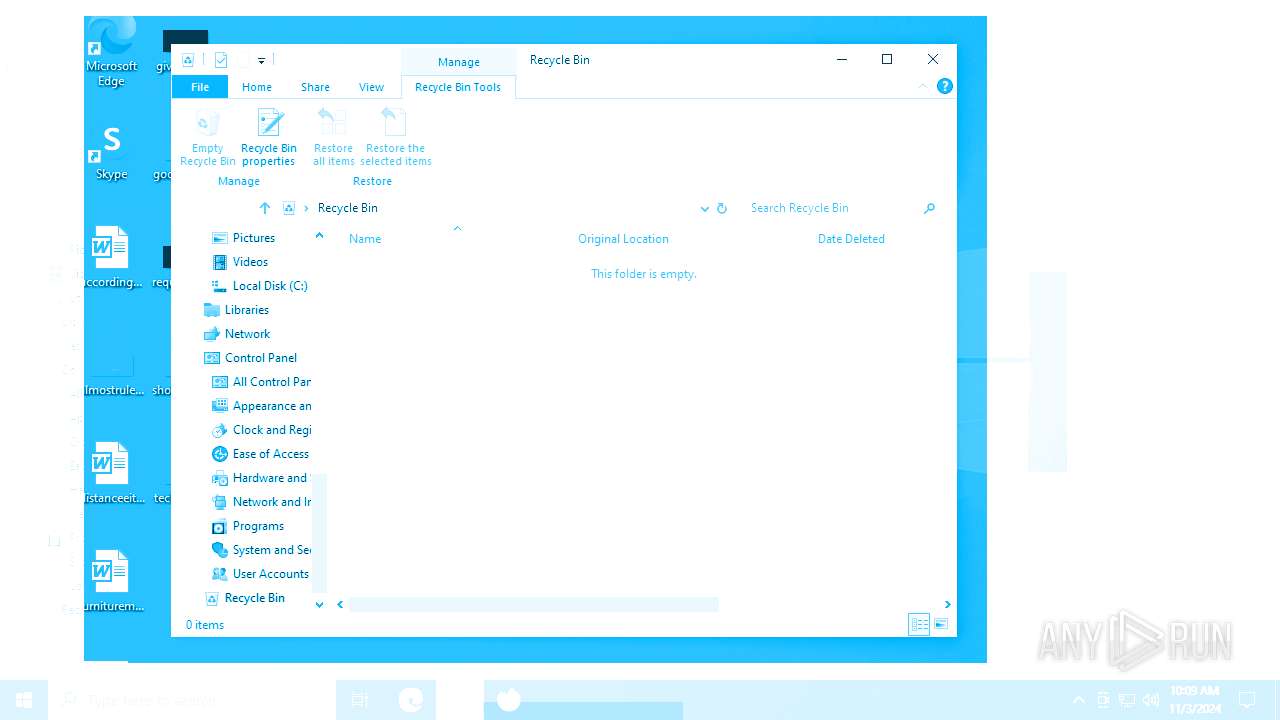The width and height of the screenshot is (1280, 720).
Task: Open Help via the question mark icon
Action: [x=945, y=87]
